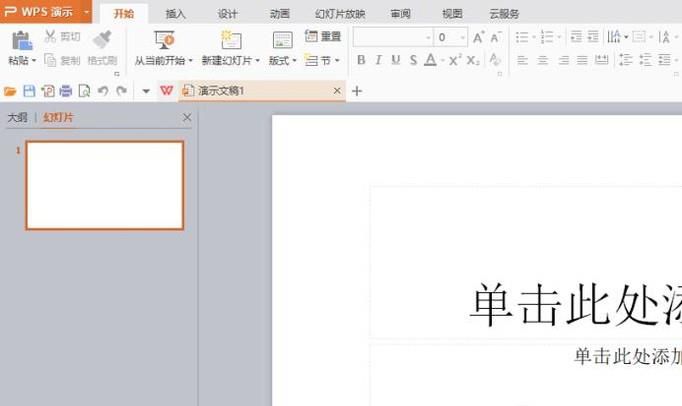Click the 重置 reset button
Screen dimensions: 682x406
click(x=323, y=36)
